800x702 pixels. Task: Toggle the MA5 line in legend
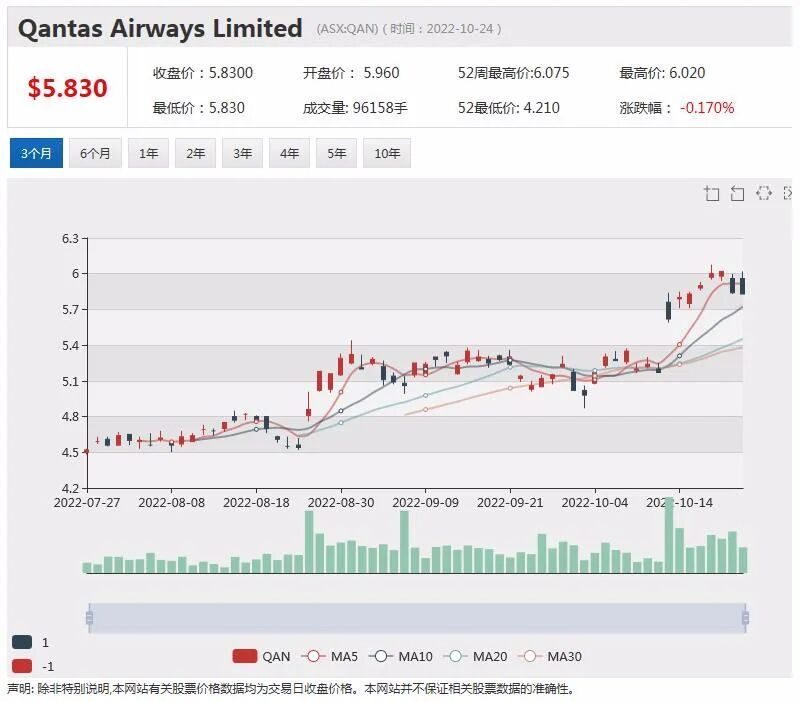[330, 656]
